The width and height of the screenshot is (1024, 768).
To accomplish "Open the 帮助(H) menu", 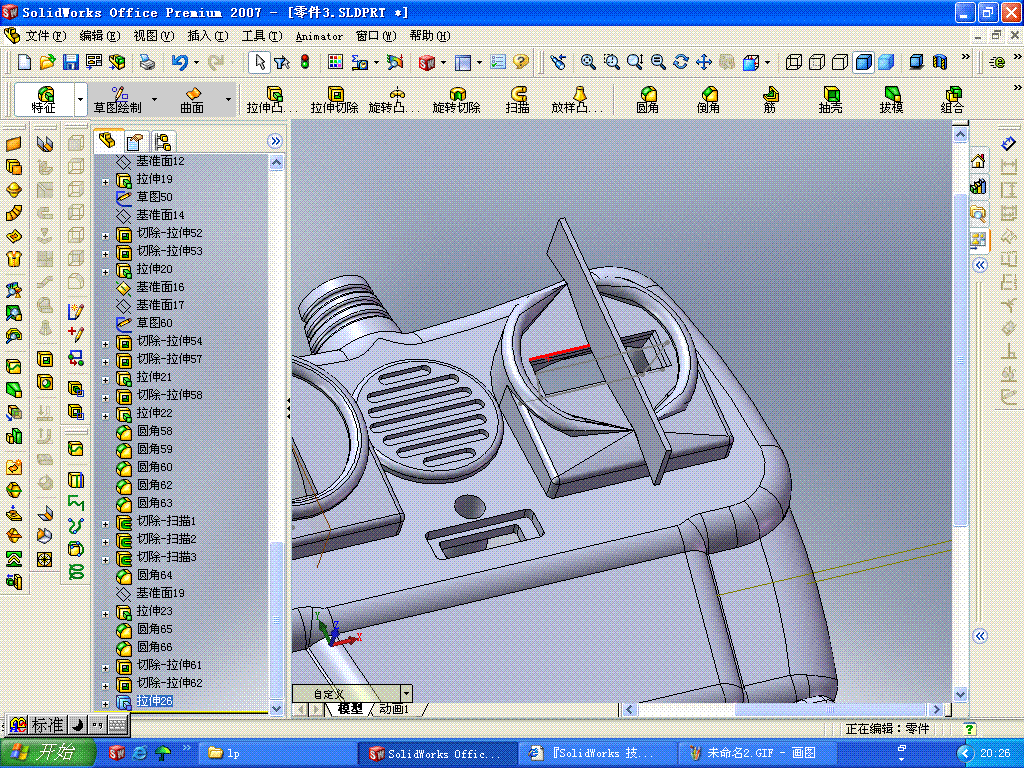I will pyautogui.click(x=430, y=36).
